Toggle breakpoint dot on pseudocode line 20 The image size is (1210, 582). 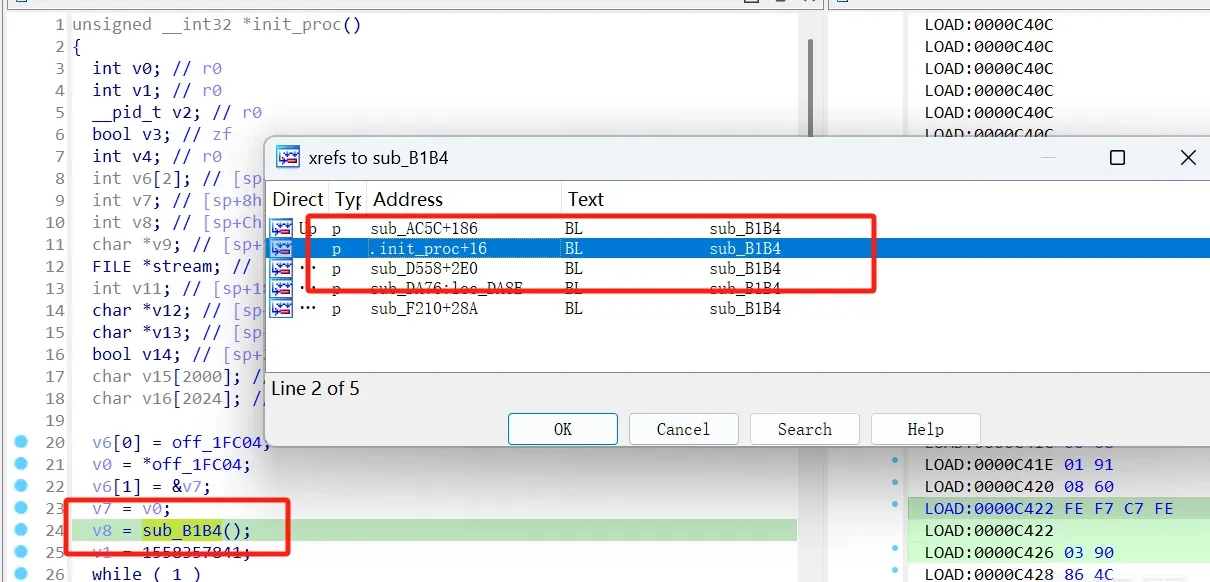tap(20, 442)
